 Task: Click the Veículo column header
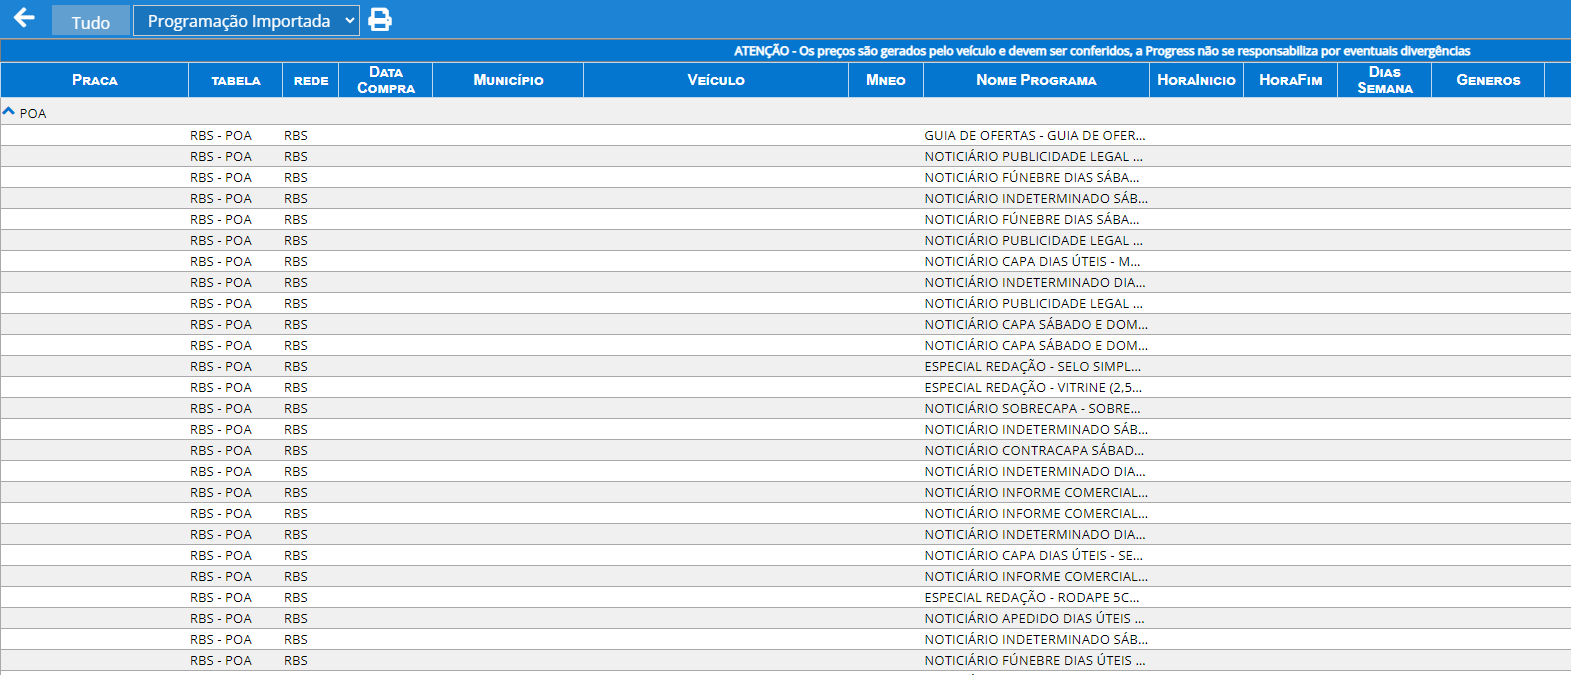[716, 80]
